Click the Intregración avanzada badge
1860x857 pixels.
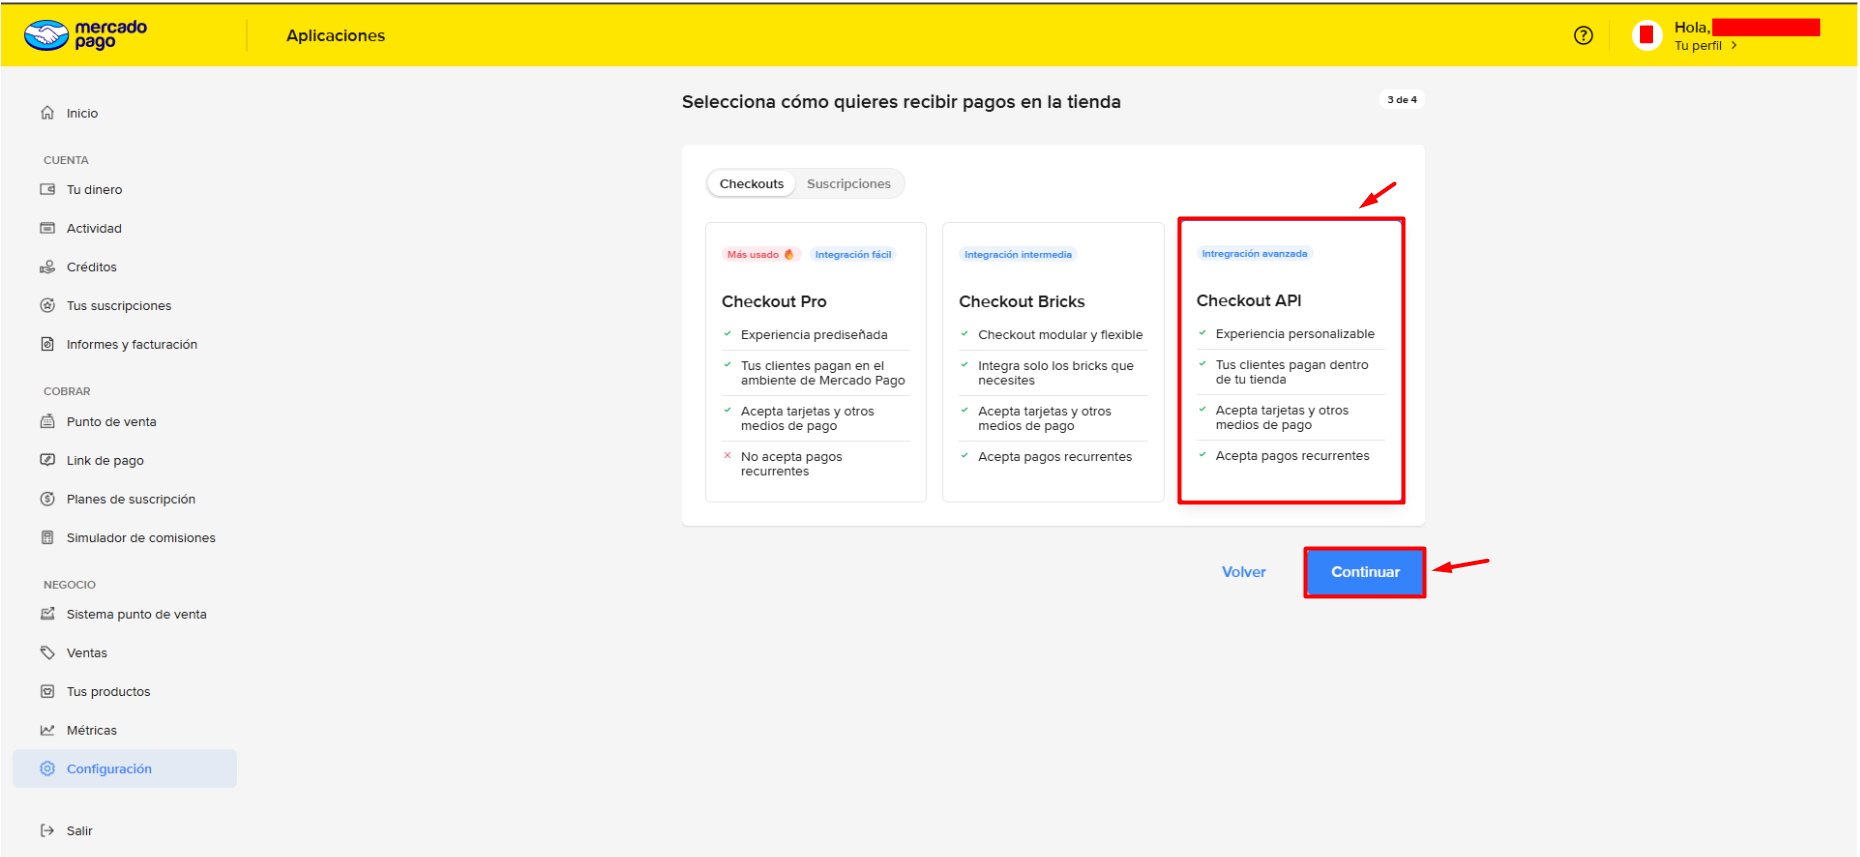[1255, 254]
